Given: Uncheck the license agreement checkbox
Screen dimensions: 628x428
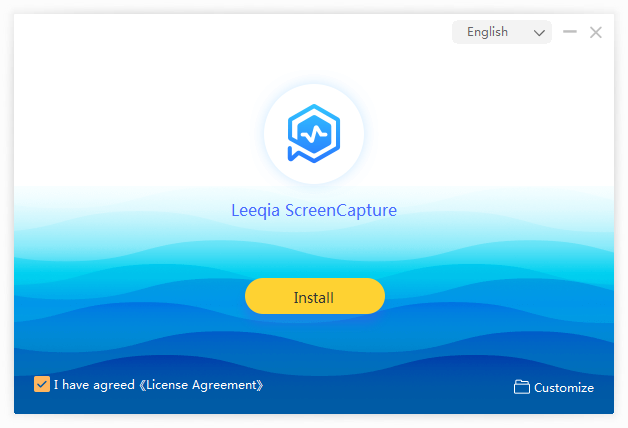Looking at the screenshot, I should (x=42, y=384).
